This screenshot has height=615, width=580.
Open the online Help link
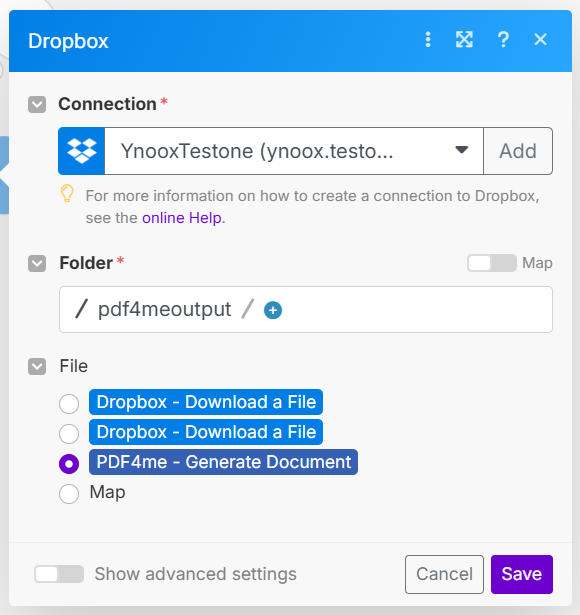pyautogui.click(x=182, y=218)
